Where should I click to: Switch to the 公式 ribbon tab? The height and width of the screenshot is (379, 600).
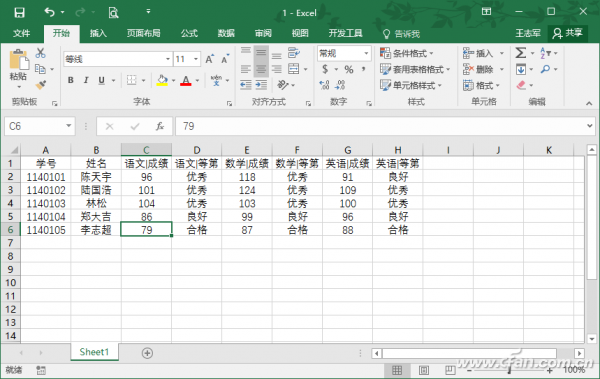tap(189, 33)
